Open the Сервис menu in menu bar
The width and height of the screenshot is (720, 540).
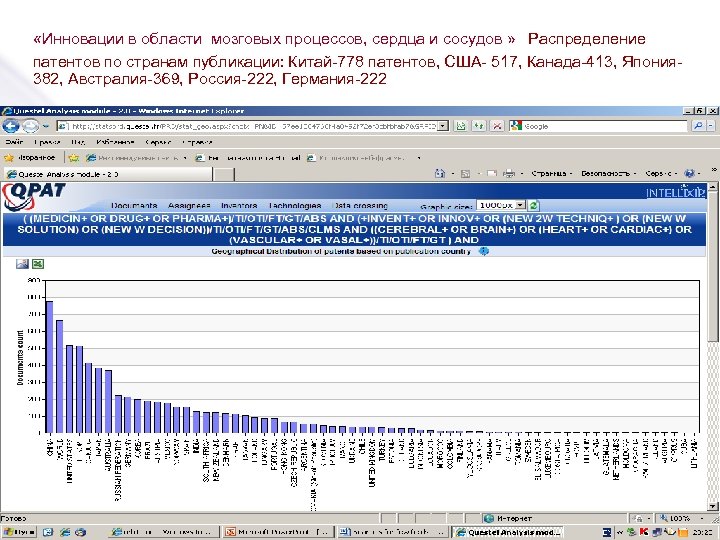click(158, 142)
